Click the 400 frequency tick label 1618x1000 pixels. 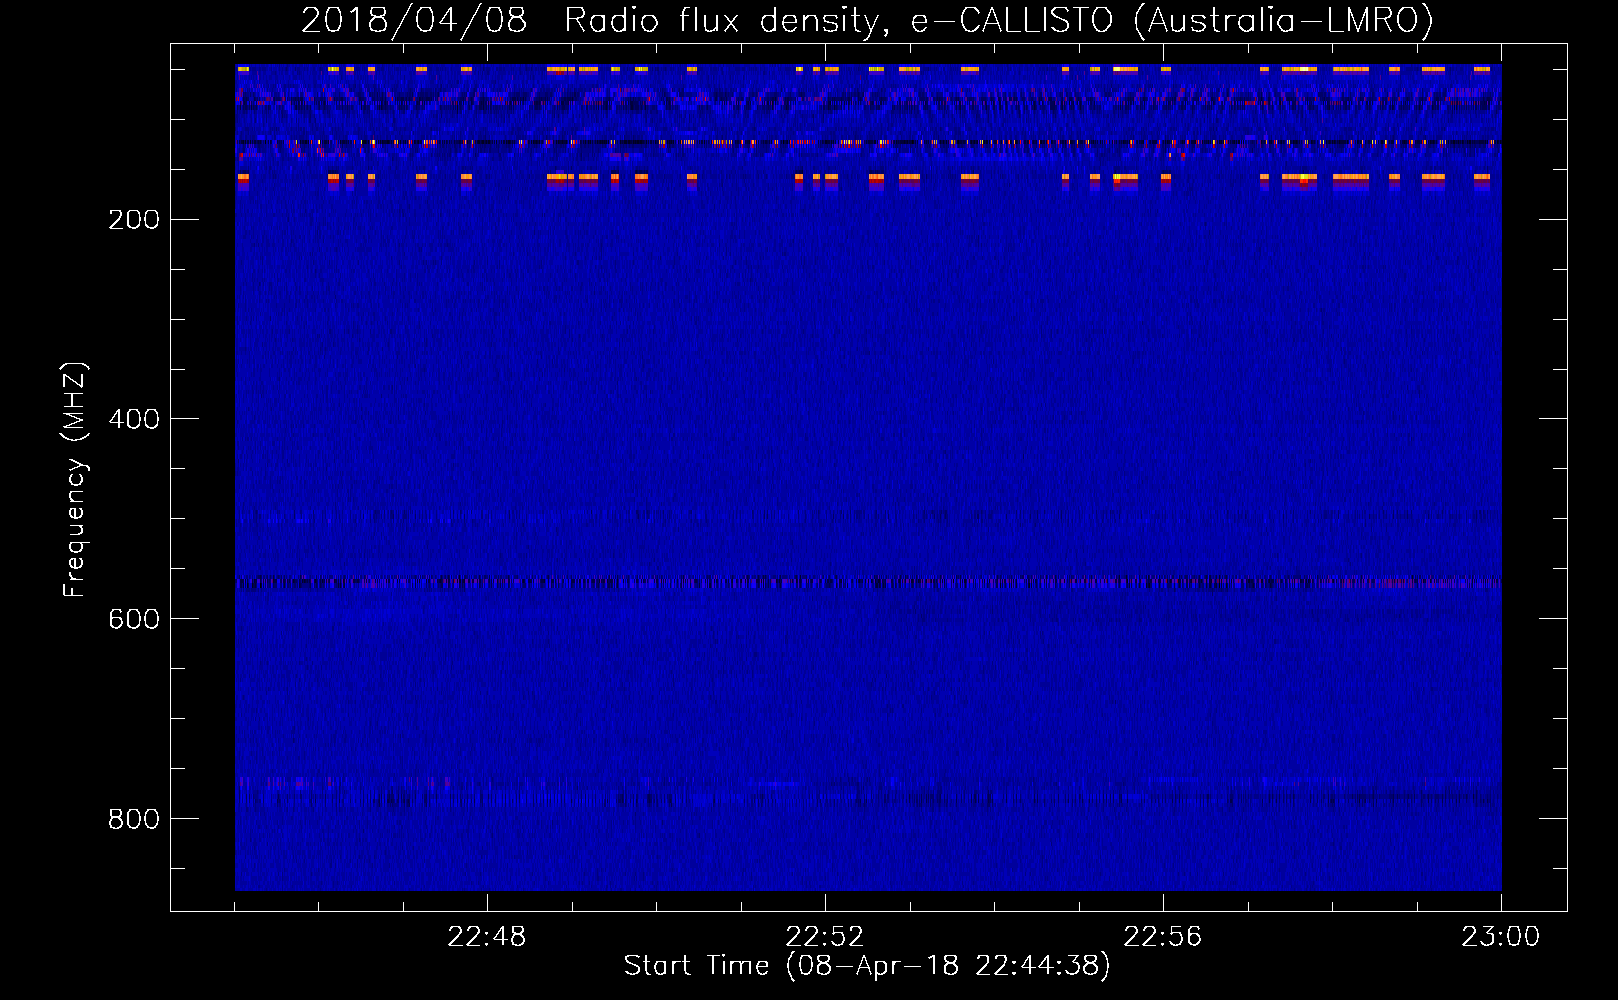point(134,420)
